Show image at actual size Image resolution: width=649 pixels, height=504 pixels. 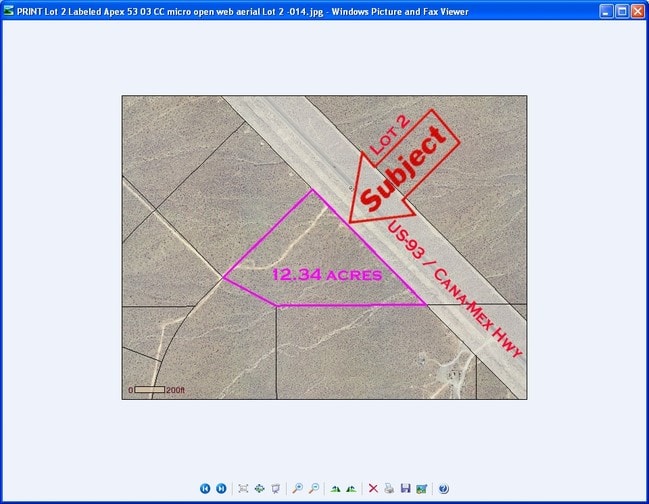(x=259, y=488)
